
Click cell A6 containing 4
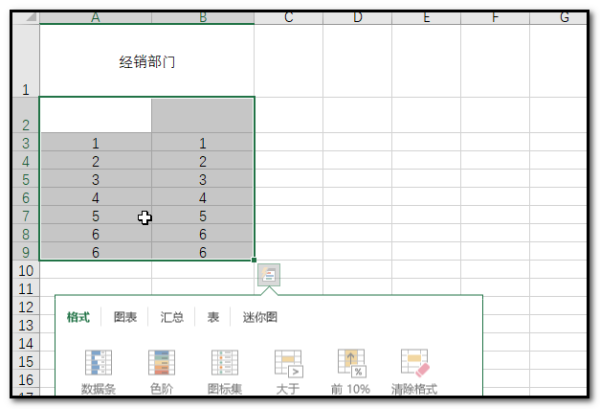pos(96,197)
